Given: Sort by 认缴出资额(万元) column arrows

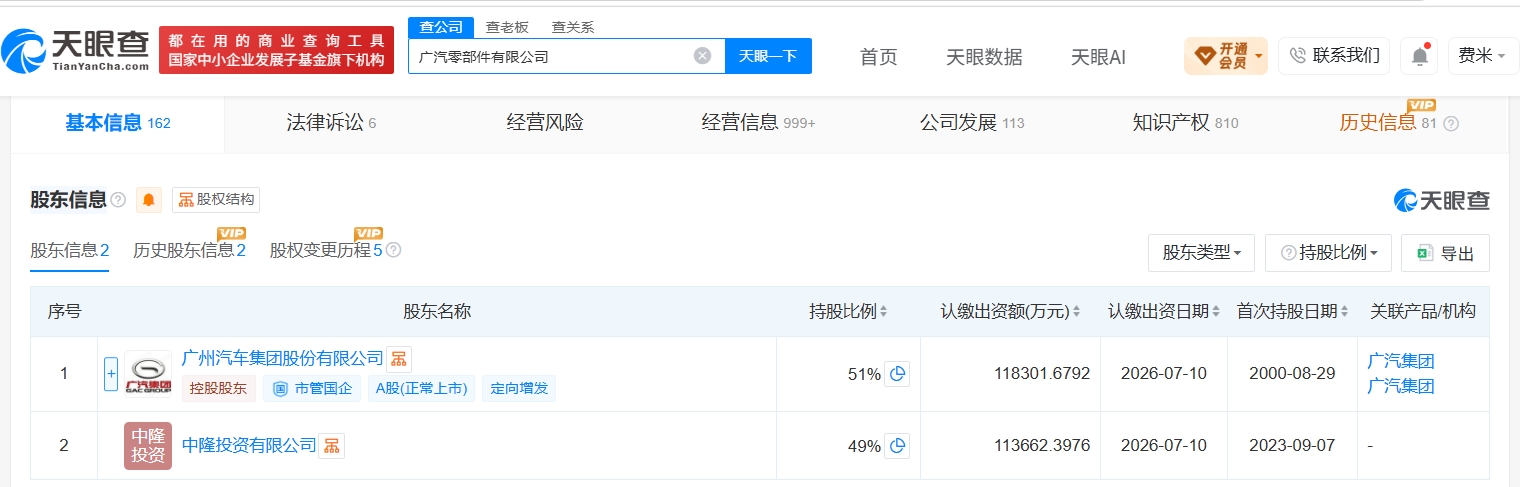Looking at the screenshot, I should pos(1076,312).
